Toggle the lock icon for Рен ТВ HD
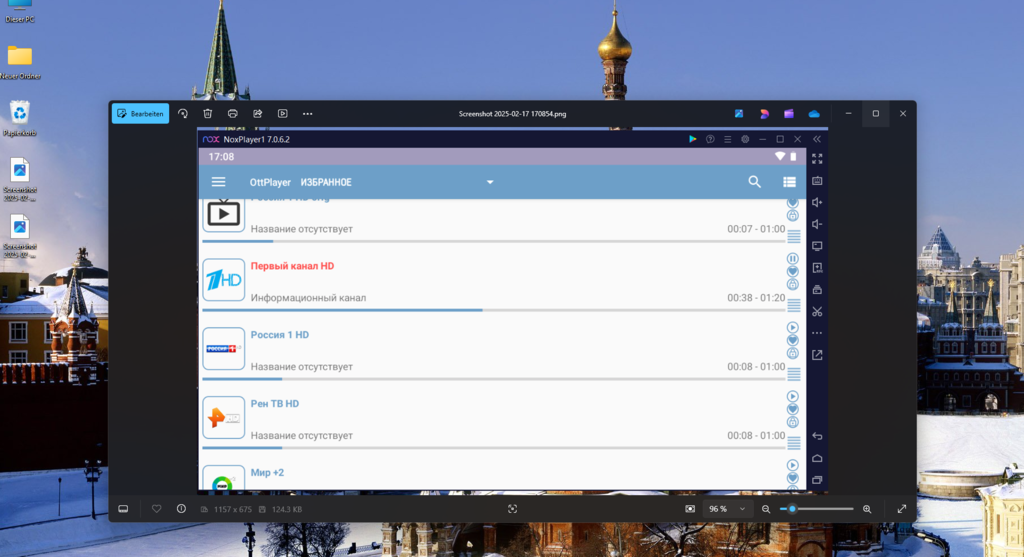Viewport: 1024px width, 557px height. (x=793, y=422)
